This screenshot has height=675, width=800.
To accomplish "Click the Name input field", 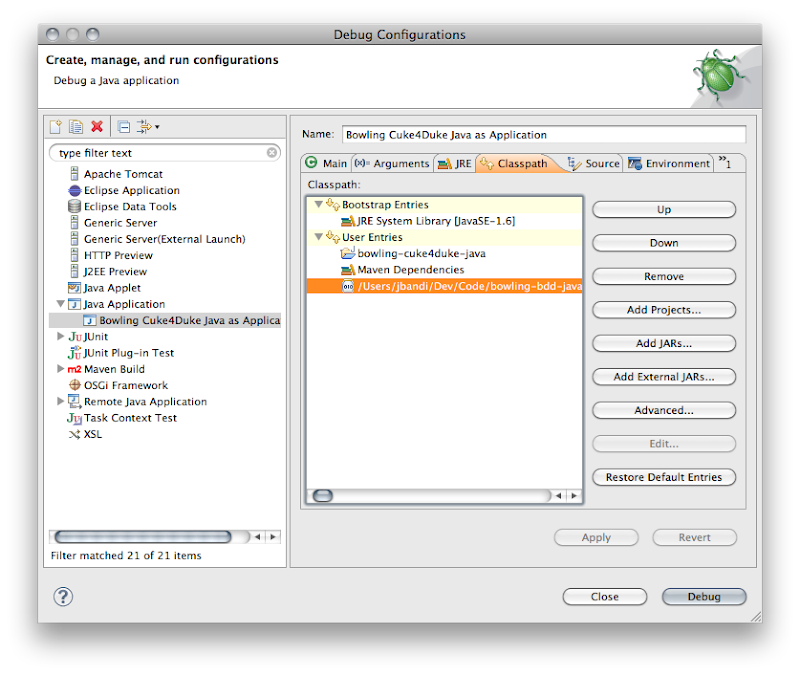I will 543,135.
